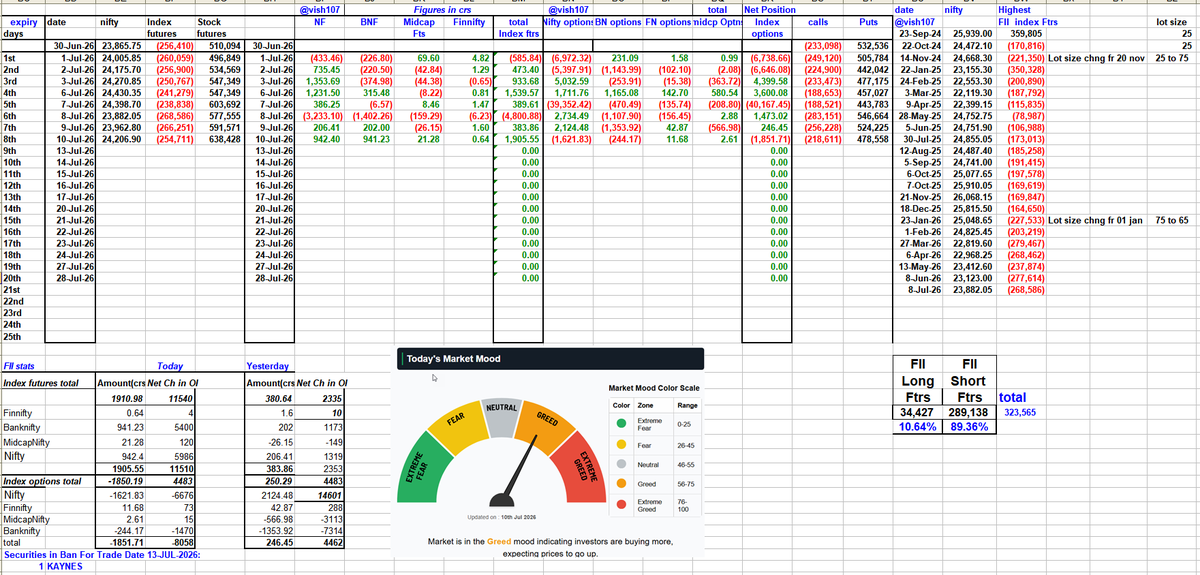
Task: Click 'Updated on : 10th Jul 2026' text
Action: (500, 518)
